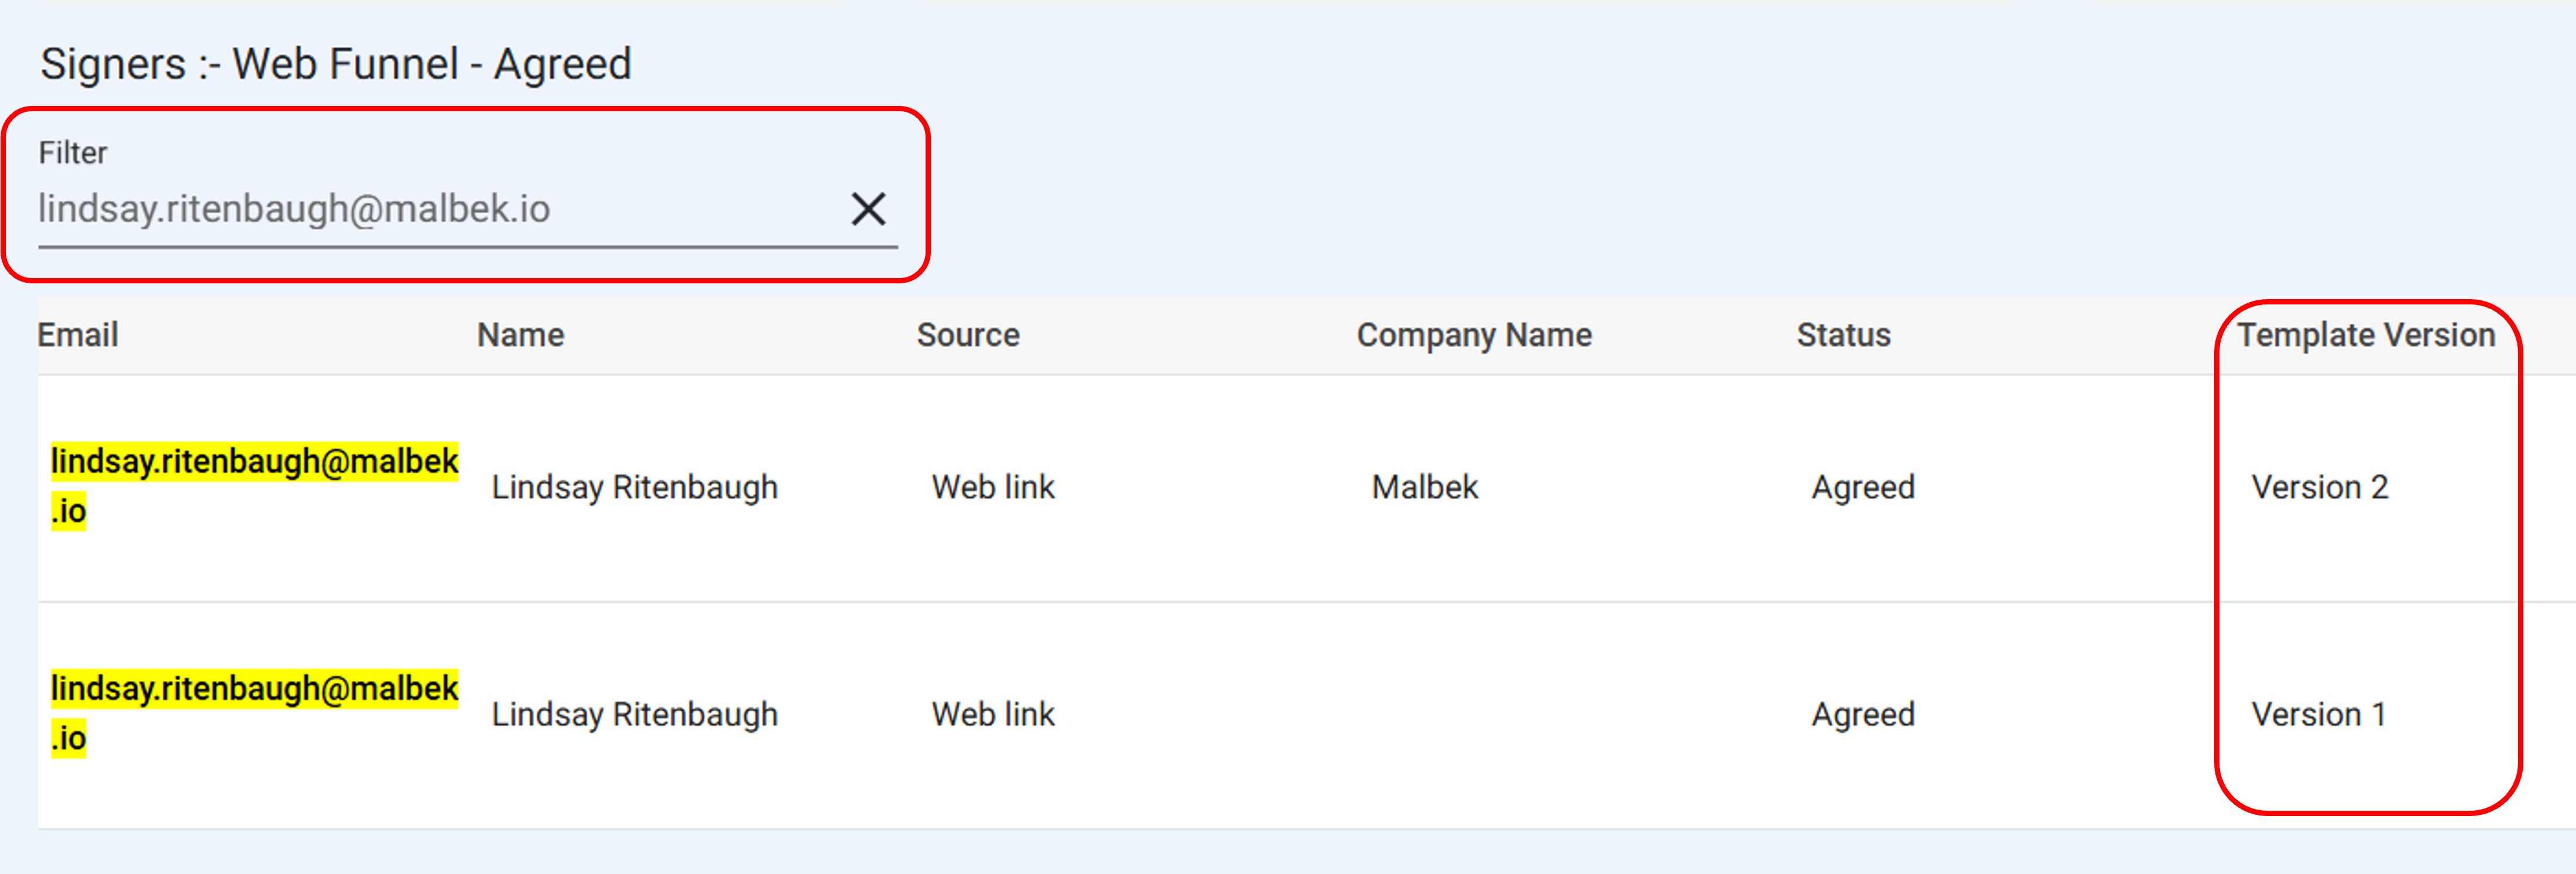The image size is (2576, 874).
Task: Clear the filter text with the X icon
Action: click(x=868, y=209)
